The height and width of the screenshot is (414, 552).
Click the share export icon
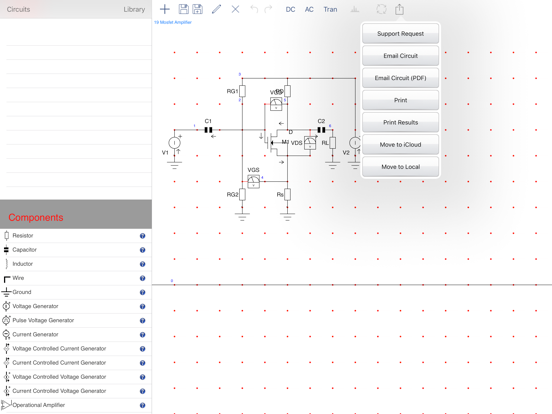[399, 9]
